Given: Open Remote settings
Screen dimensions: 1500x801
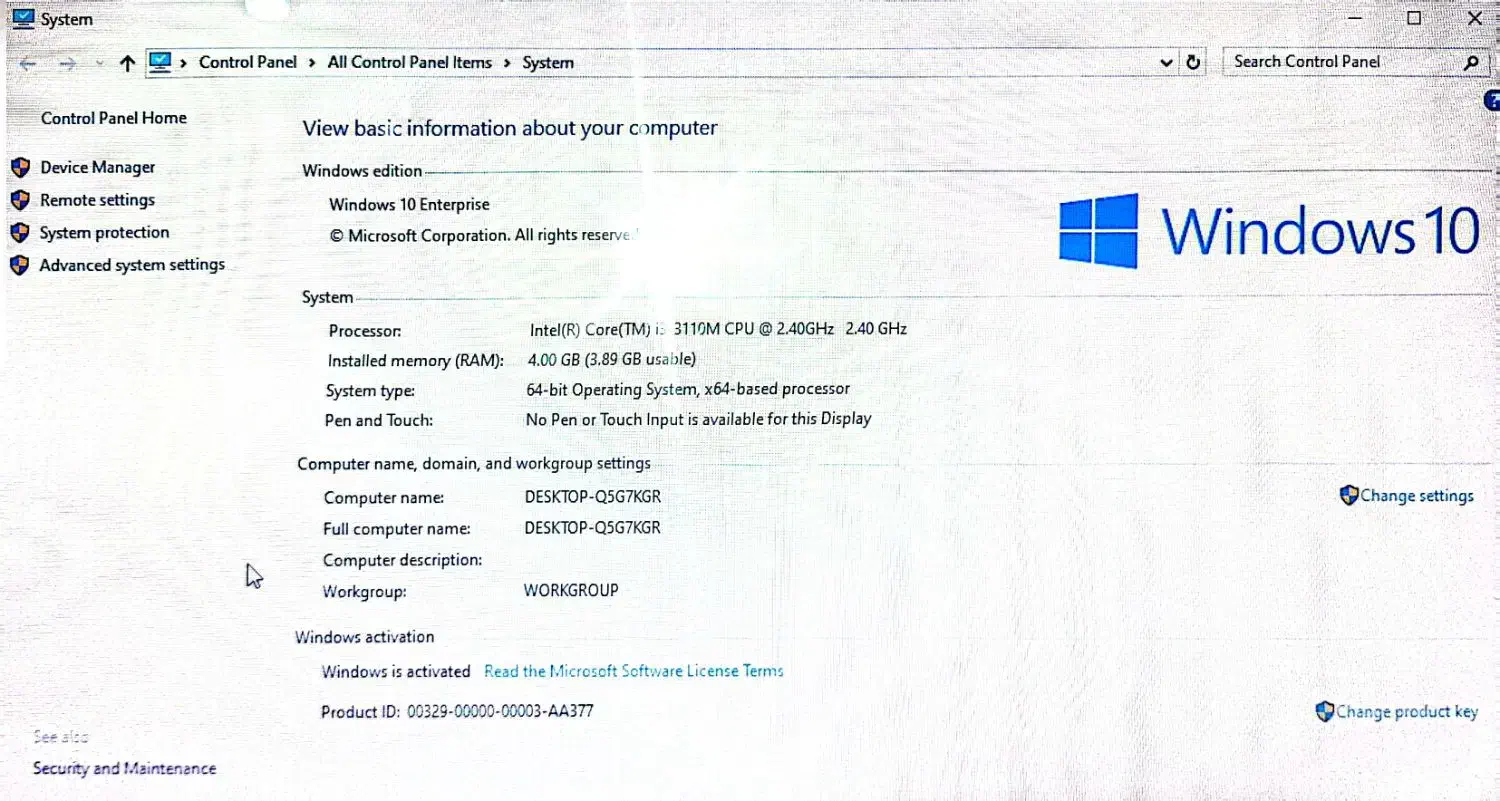Looking at the screenshot, I should click(97, 200).
